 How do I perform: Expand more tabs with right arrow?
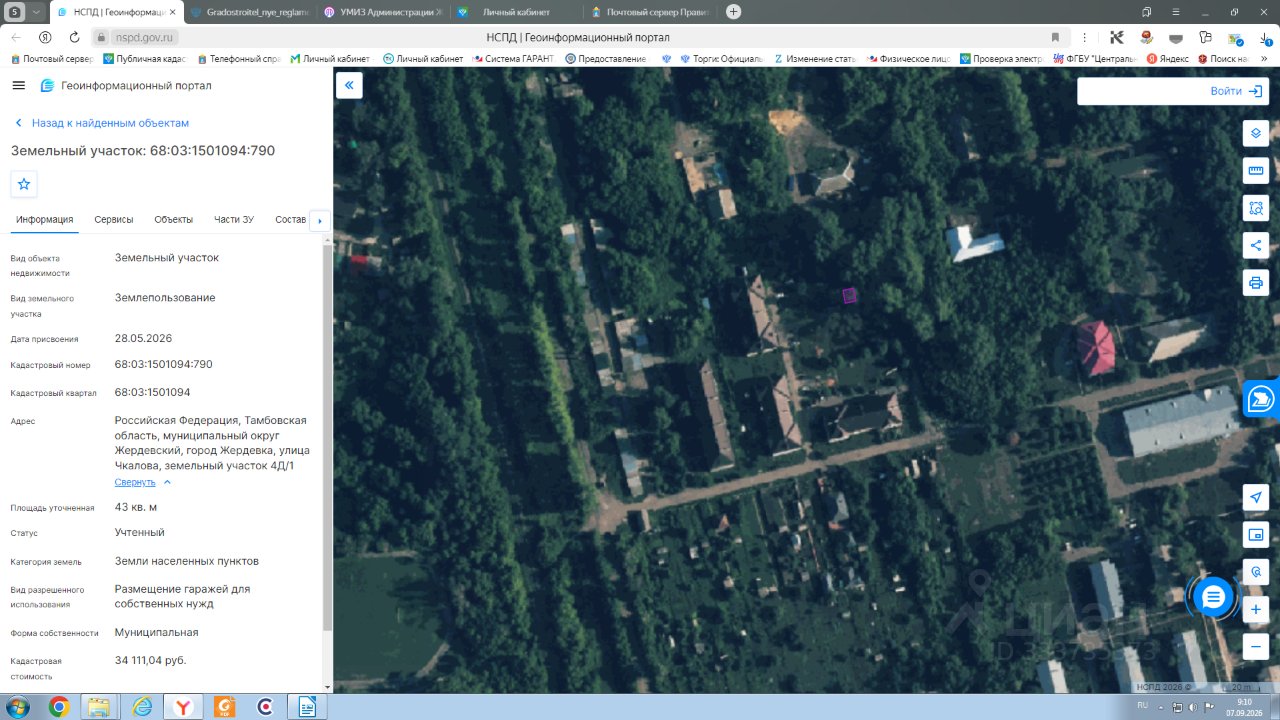point(320,220)
